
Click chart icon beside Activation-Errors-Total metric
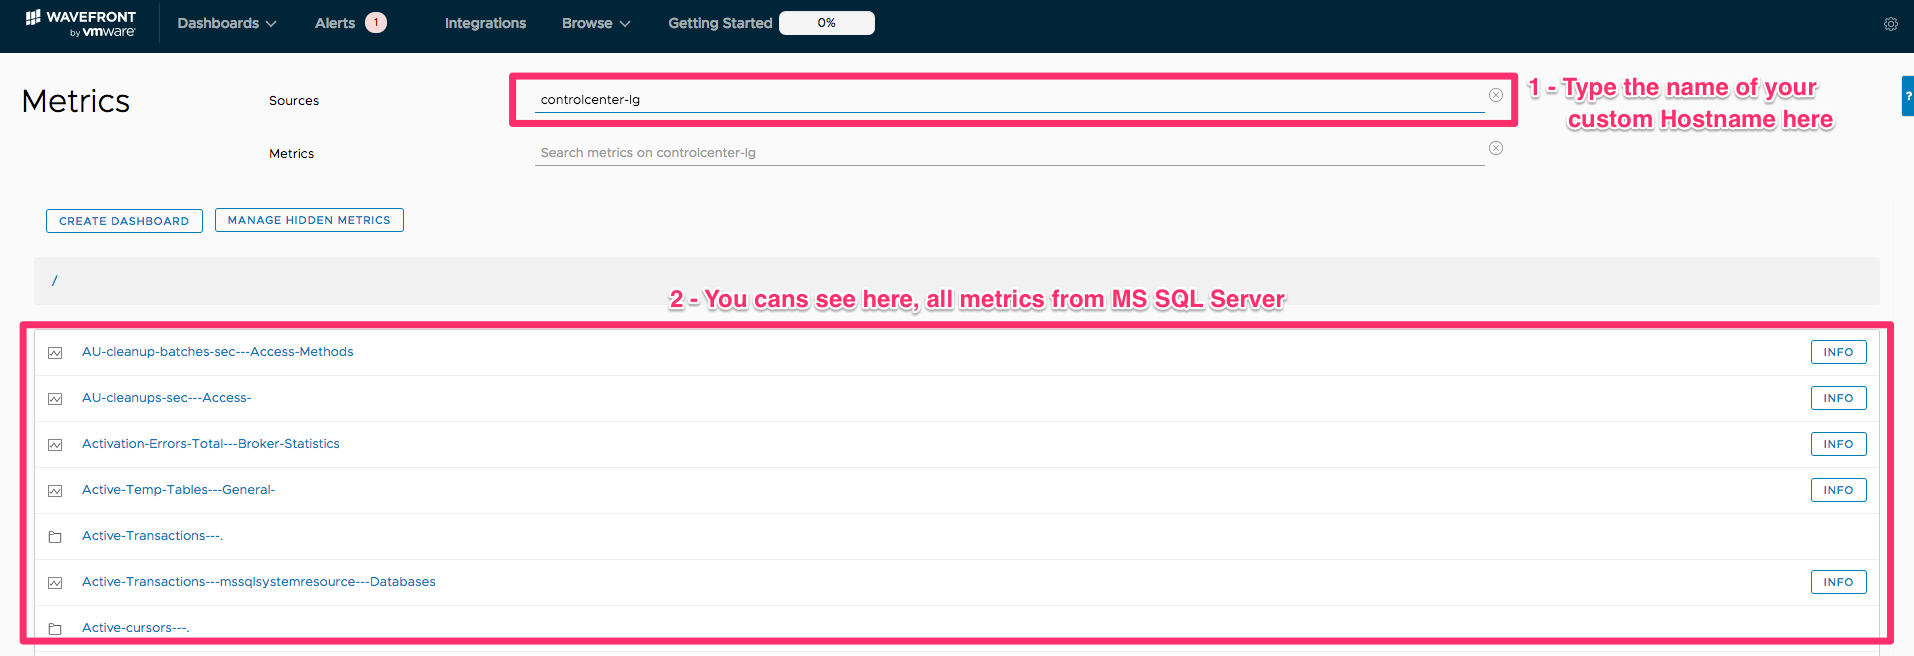[55, 445]
